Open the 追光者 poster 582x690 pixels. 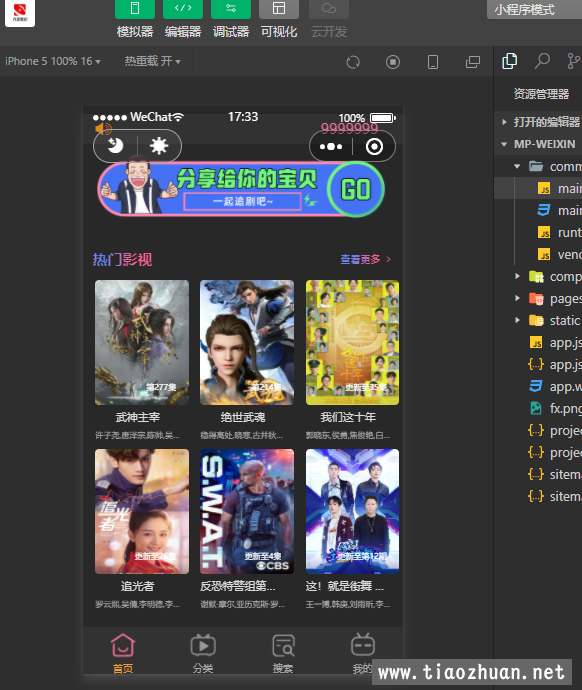pyautogui.click(x=142, y=511)
